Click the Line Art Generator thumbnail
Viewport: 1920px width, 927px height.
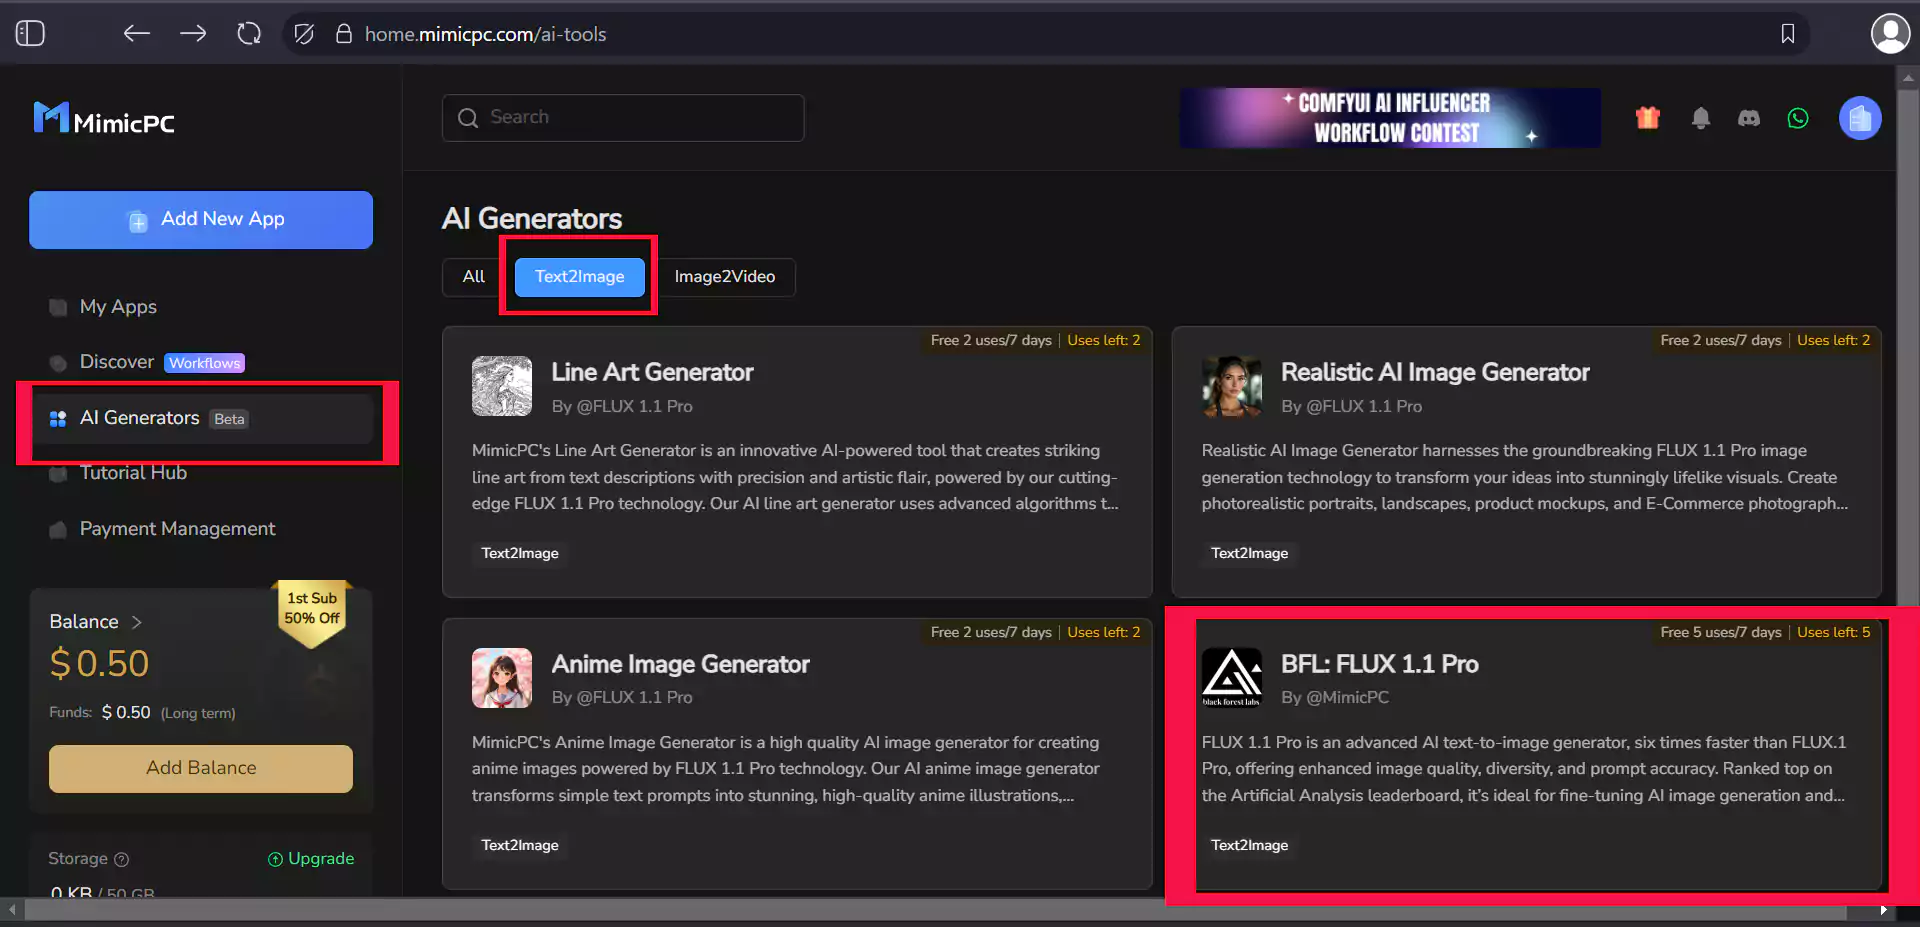click(502, 386)
